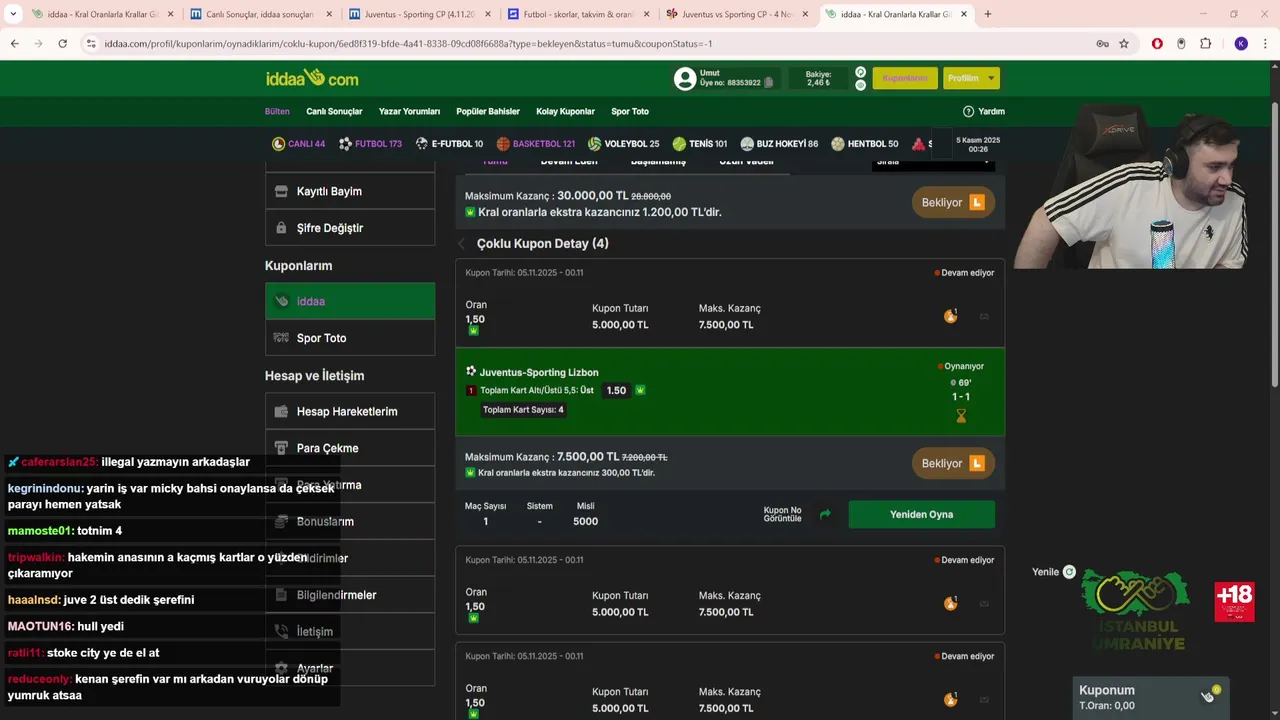This screenshot has width=1280, height=720.
Task: Select TENİS 101 sport category
Action: point(700,144)
